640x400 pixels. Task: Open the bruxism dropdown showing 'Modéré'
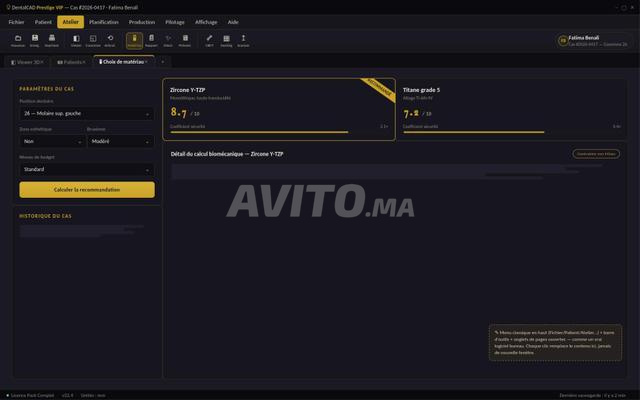click(121, 141)
